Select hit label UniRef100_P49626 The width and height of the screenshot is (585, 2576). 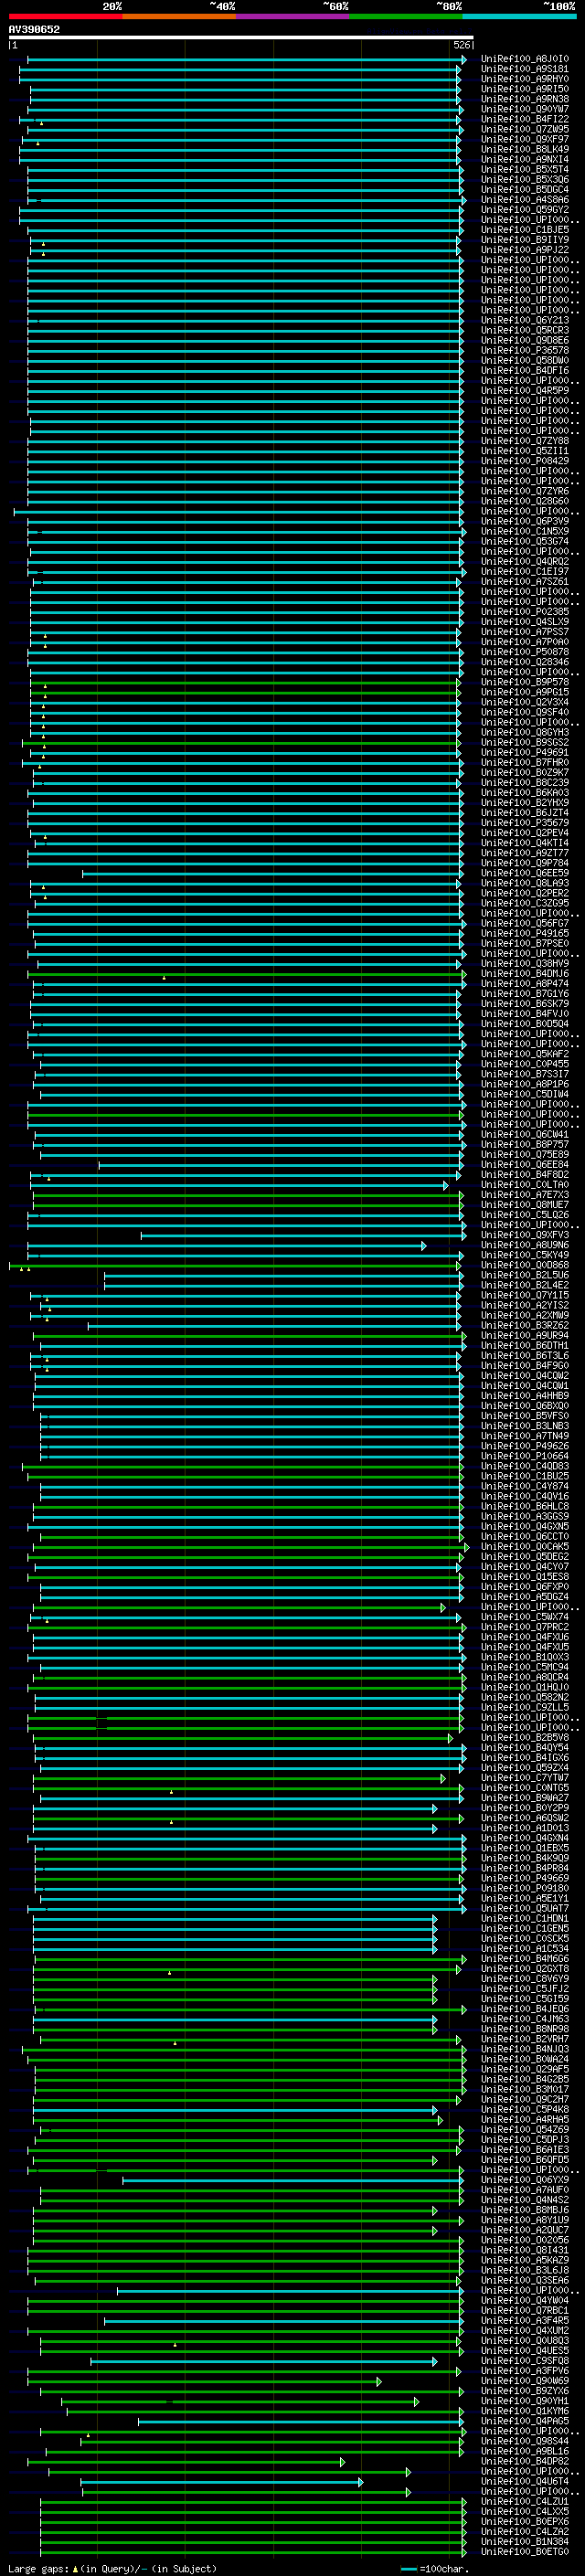[524, 1446]
